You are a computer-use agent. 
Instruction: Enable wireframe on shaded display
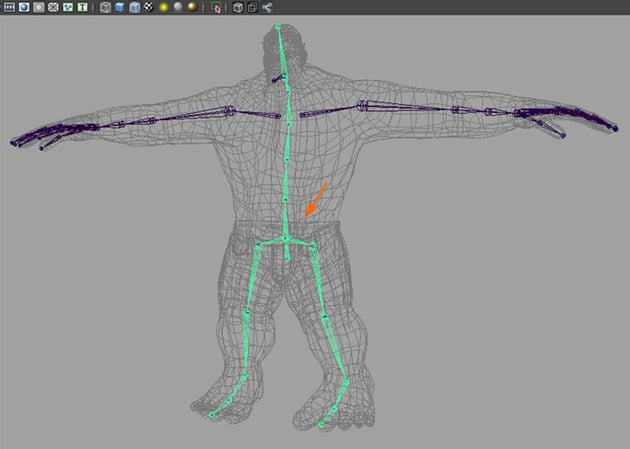[134, 7]
